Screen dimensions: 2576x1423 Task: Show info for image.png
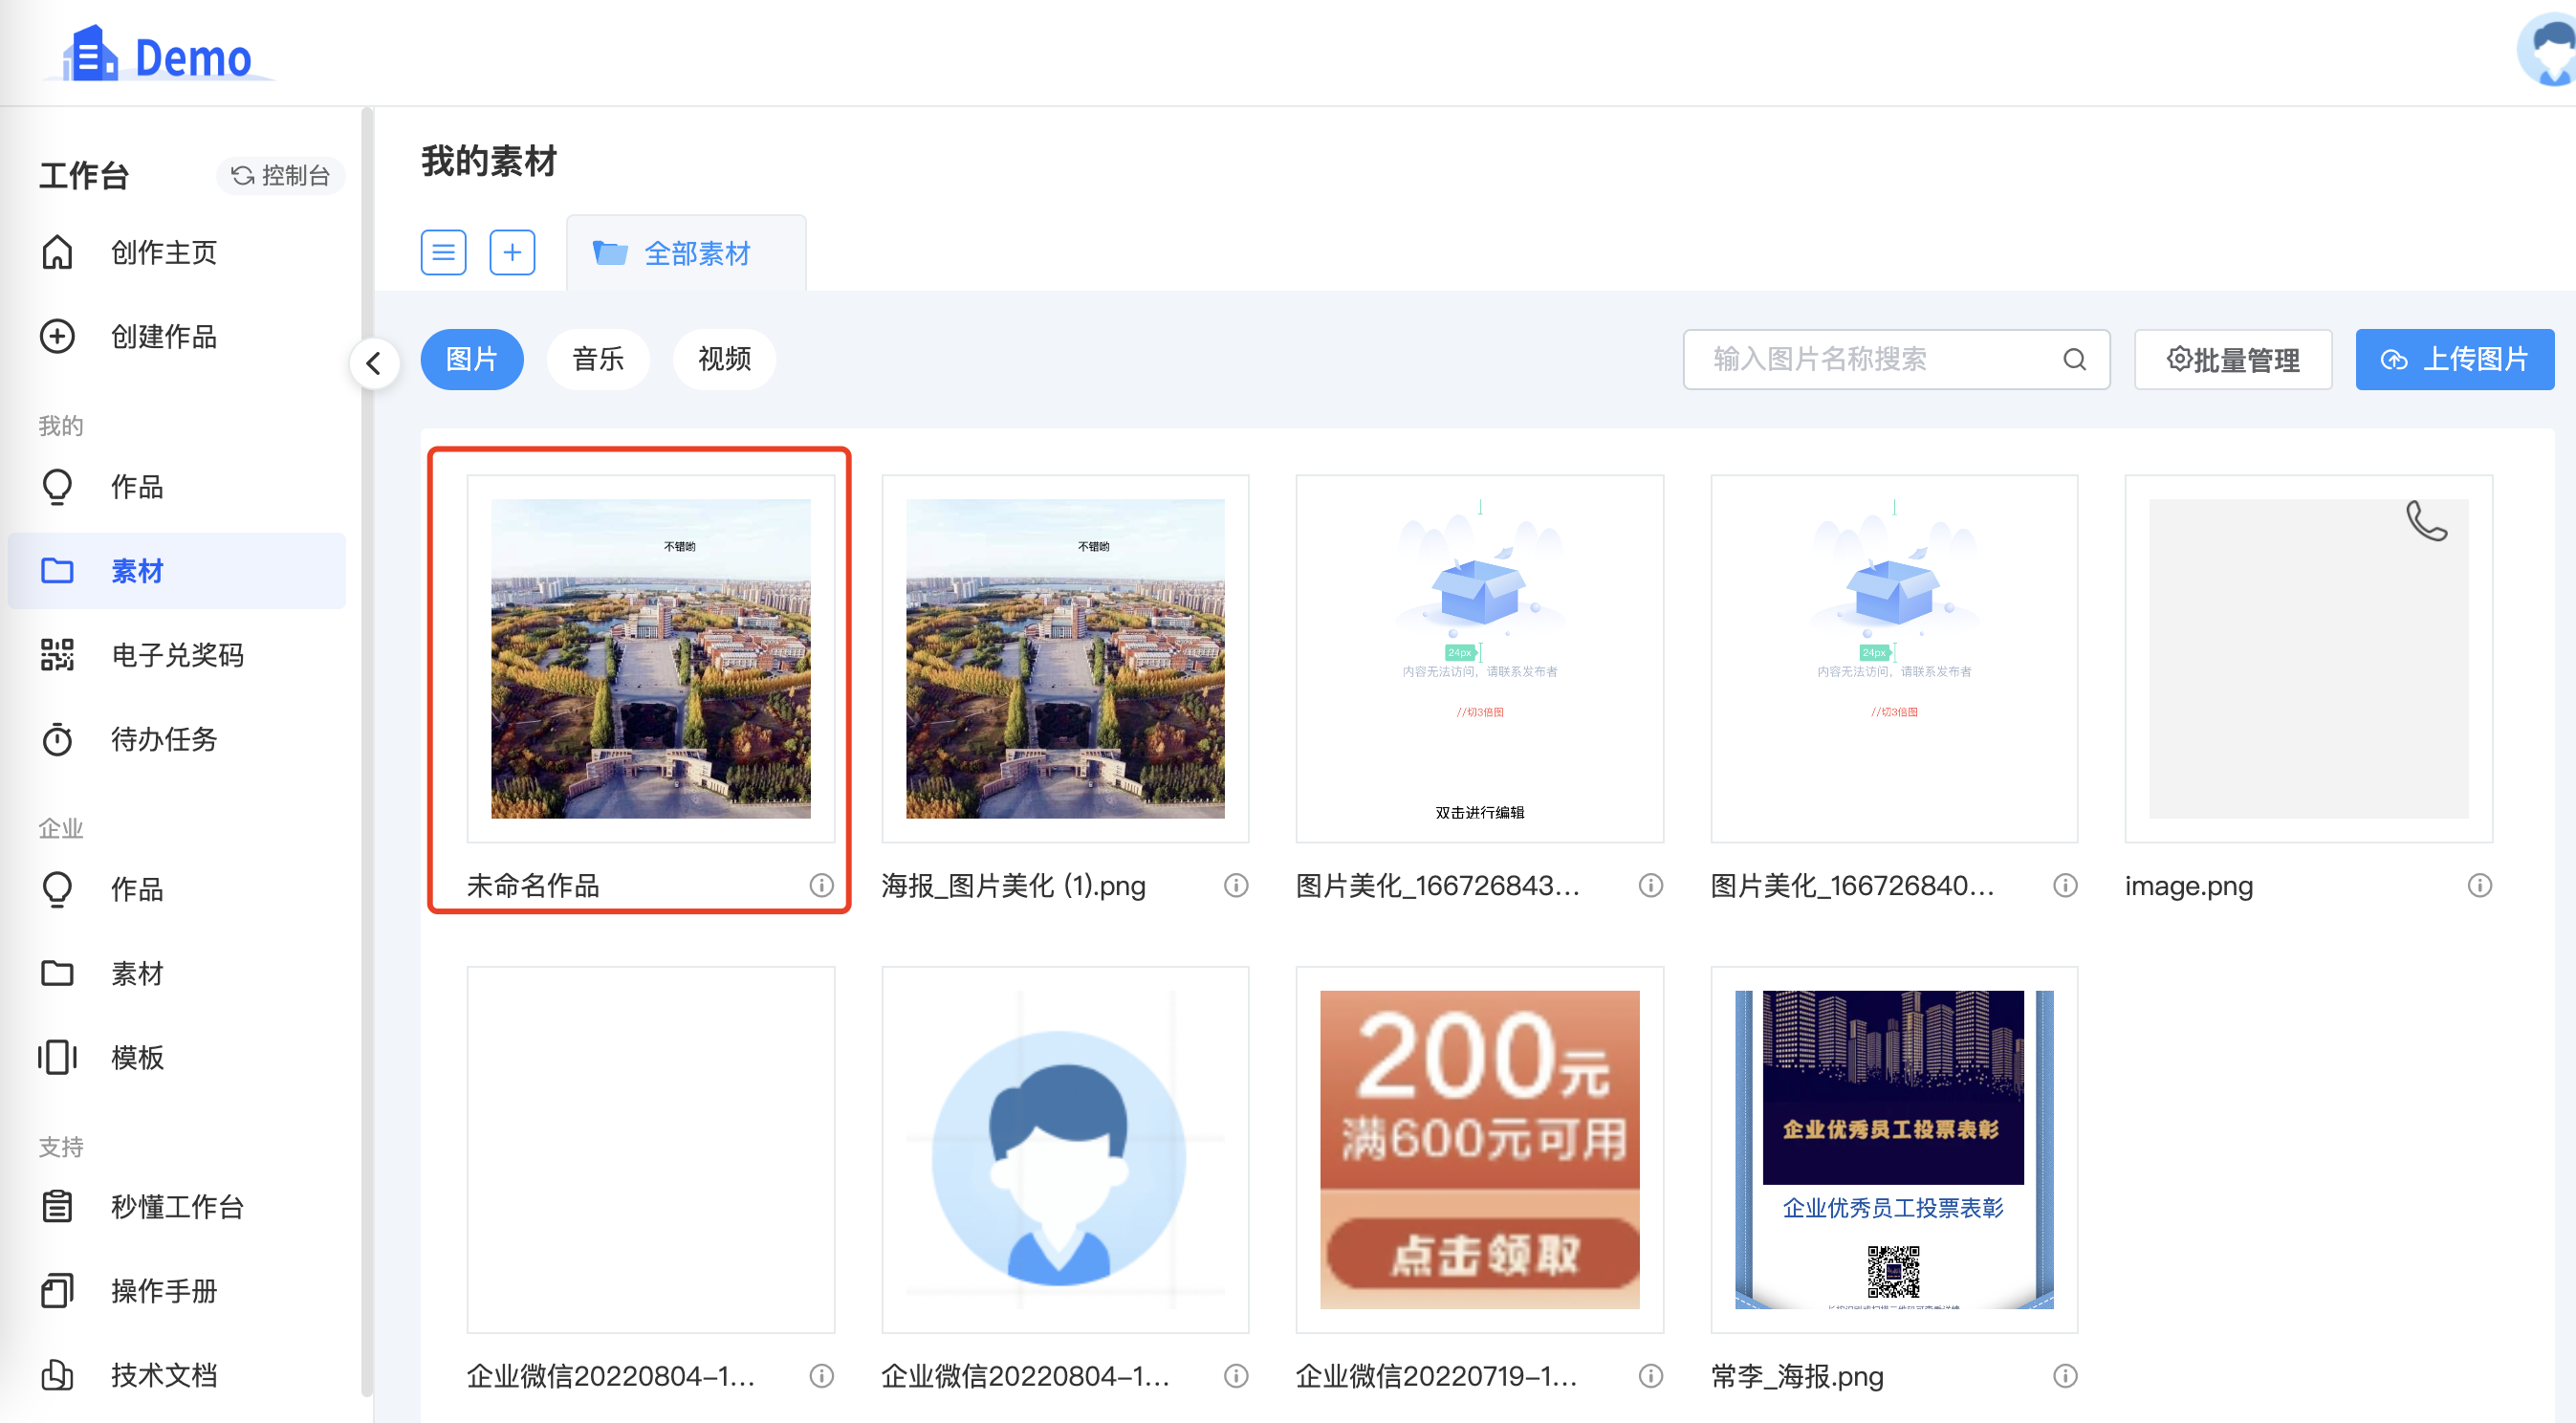coord(2480,885)
